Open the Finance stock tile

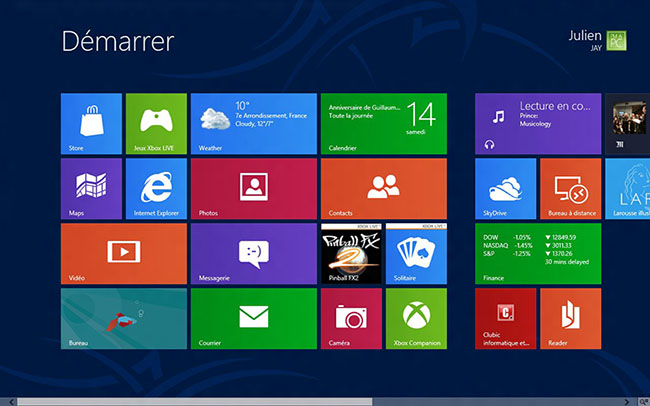[538, 254]
